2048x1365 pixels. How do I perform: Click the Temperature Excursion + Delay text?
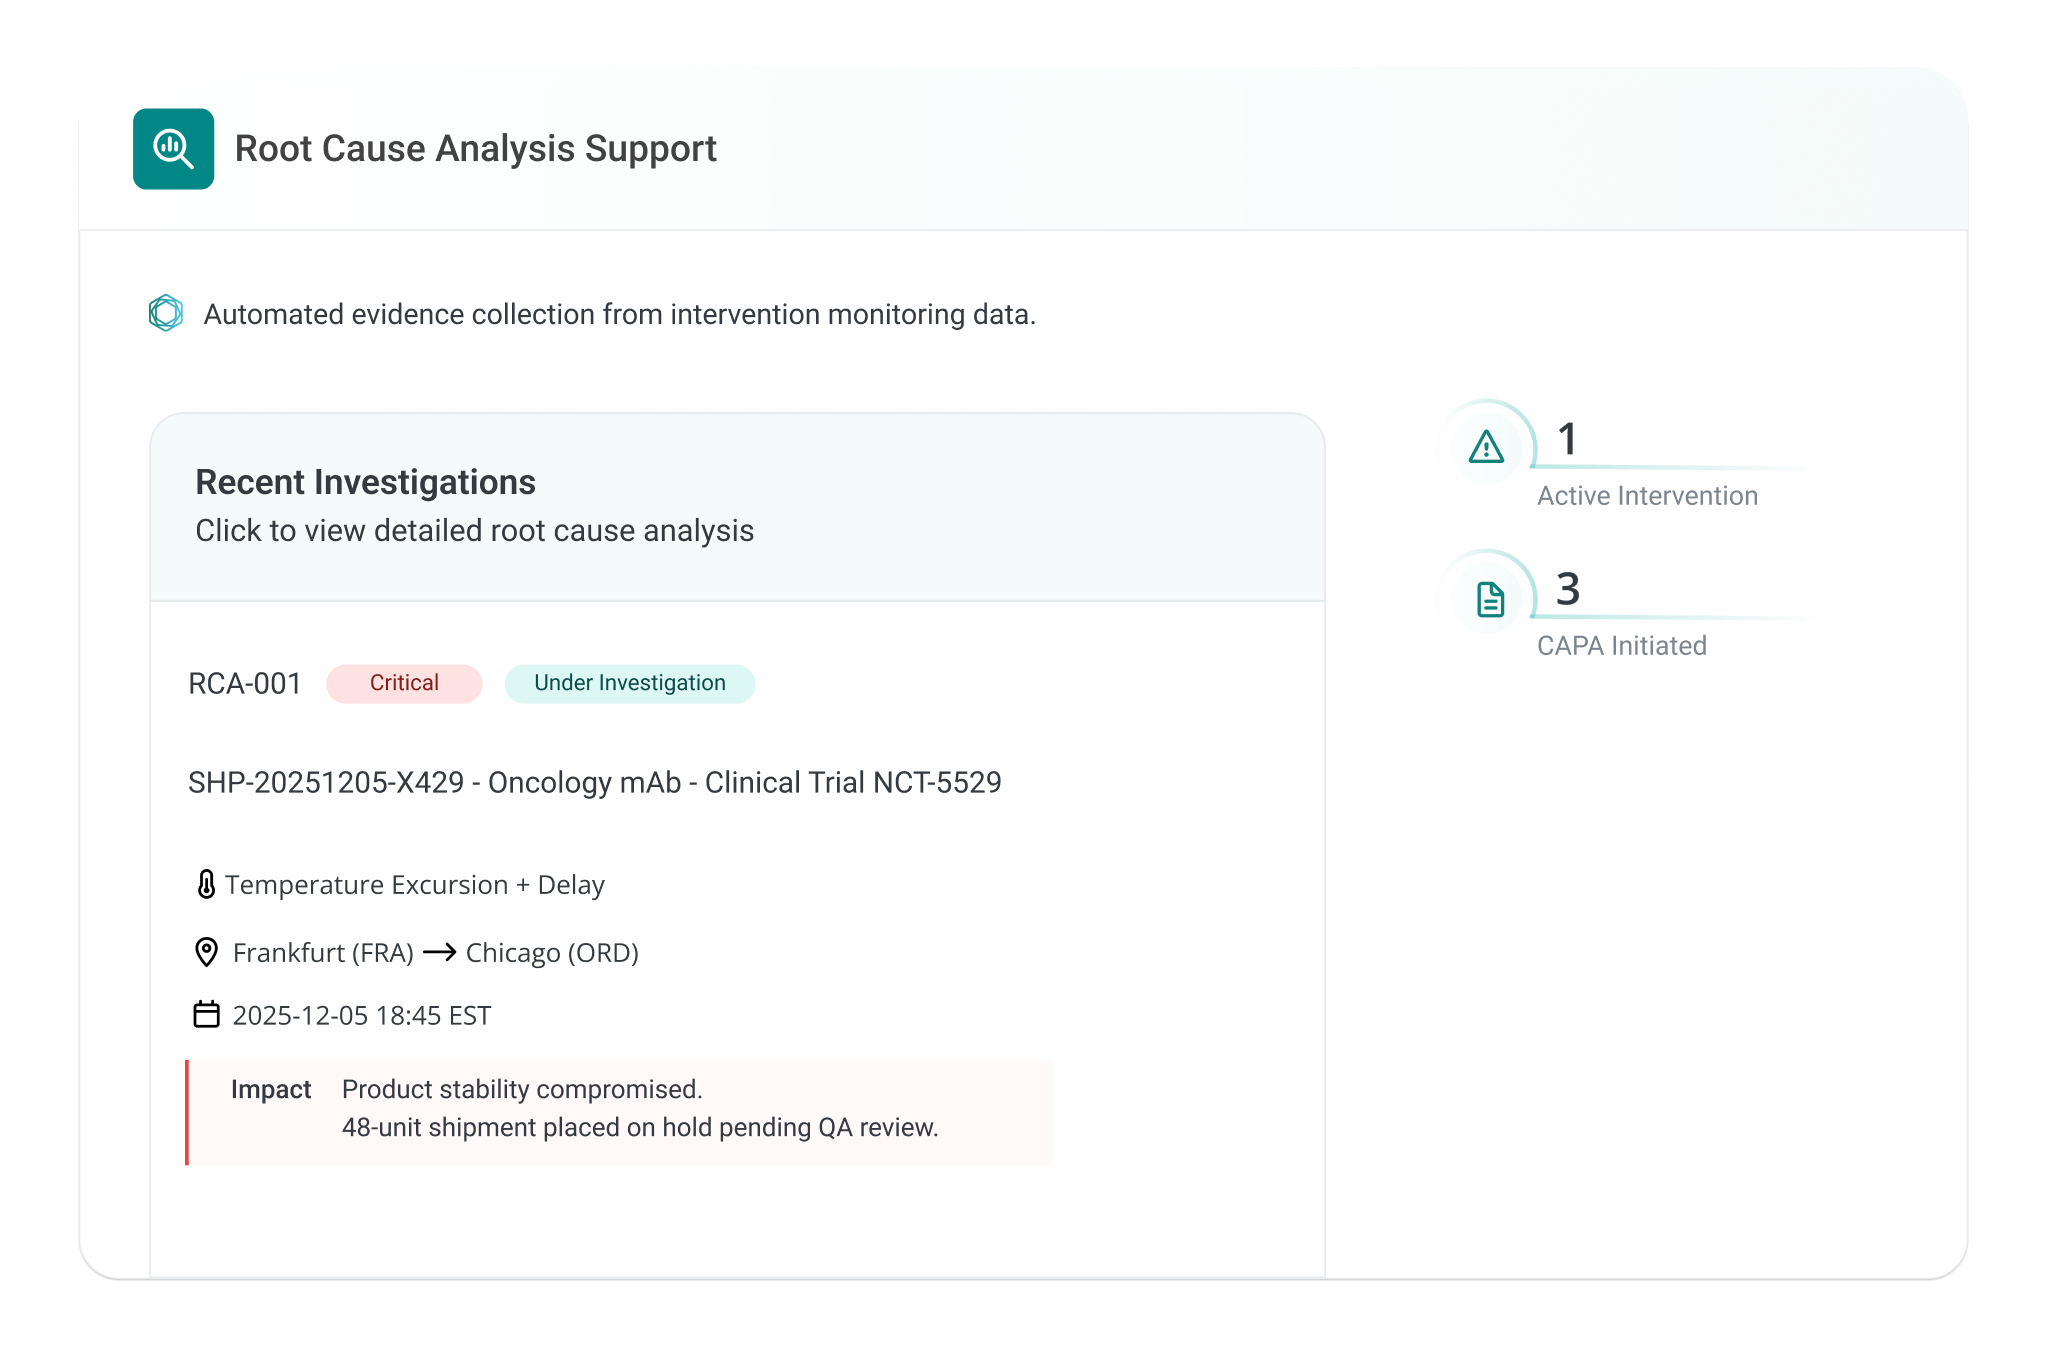(x=414, y=885)
